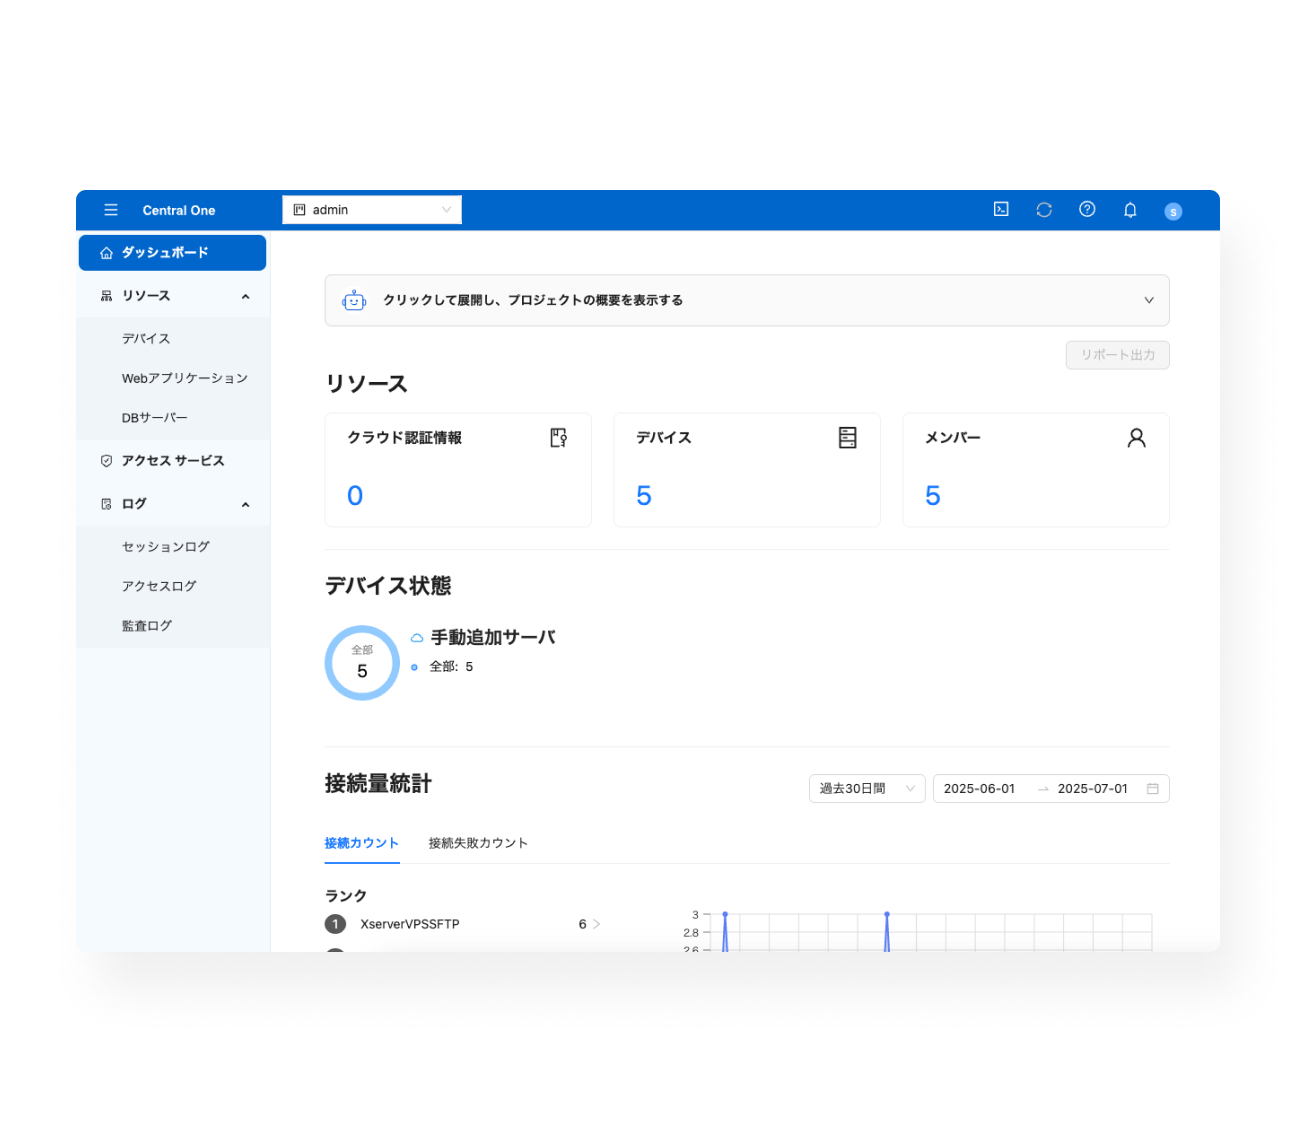Click the リポート出力 button

[1117, 355]
